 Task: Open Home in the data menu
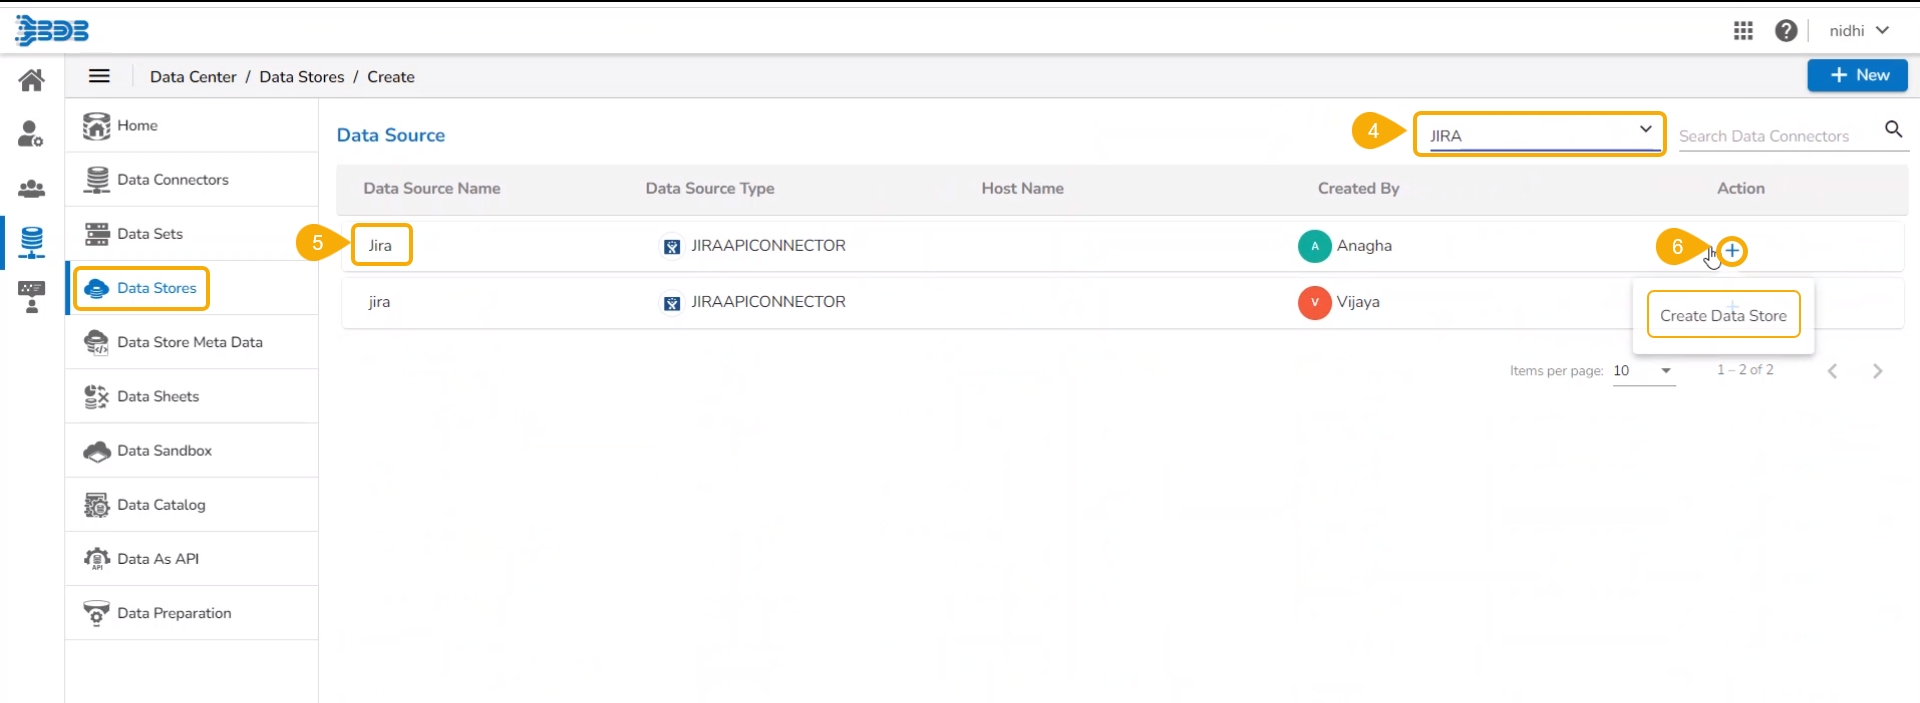[x=192, y=126]
